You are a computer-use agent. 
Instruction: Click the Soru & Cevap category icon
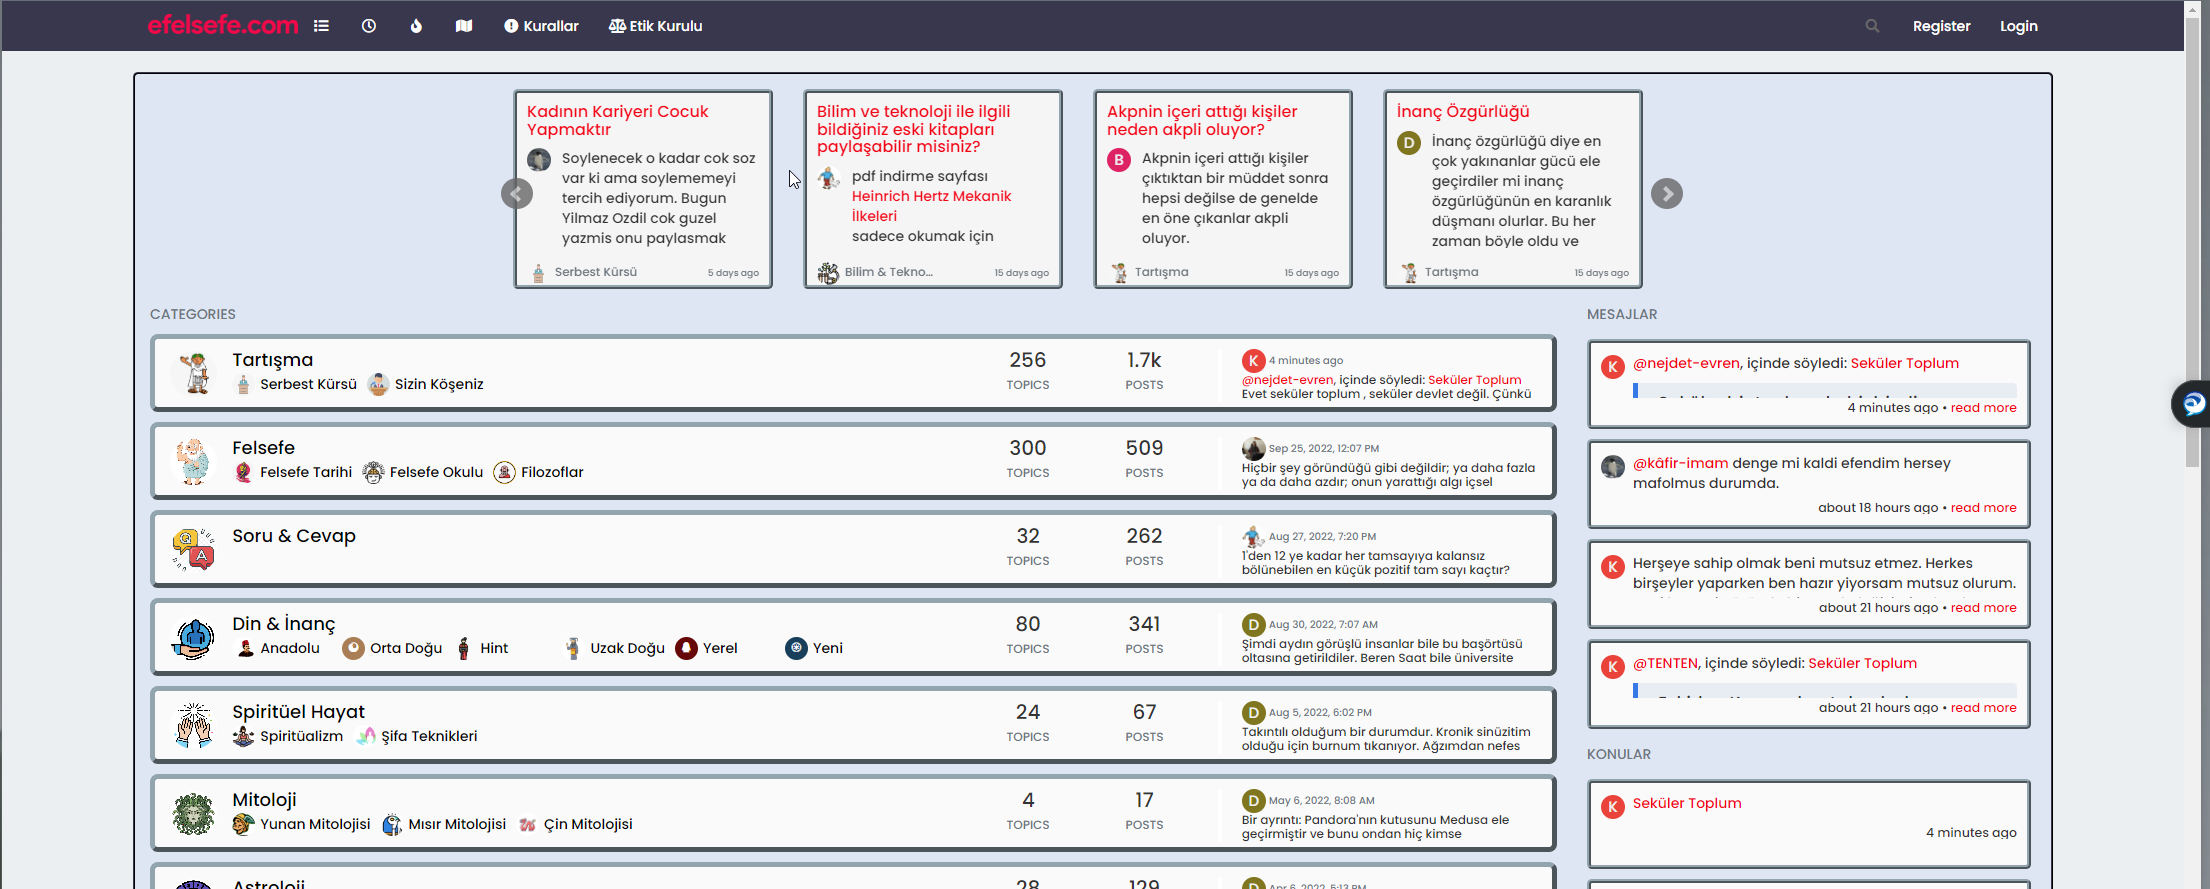tap(194, 549)
